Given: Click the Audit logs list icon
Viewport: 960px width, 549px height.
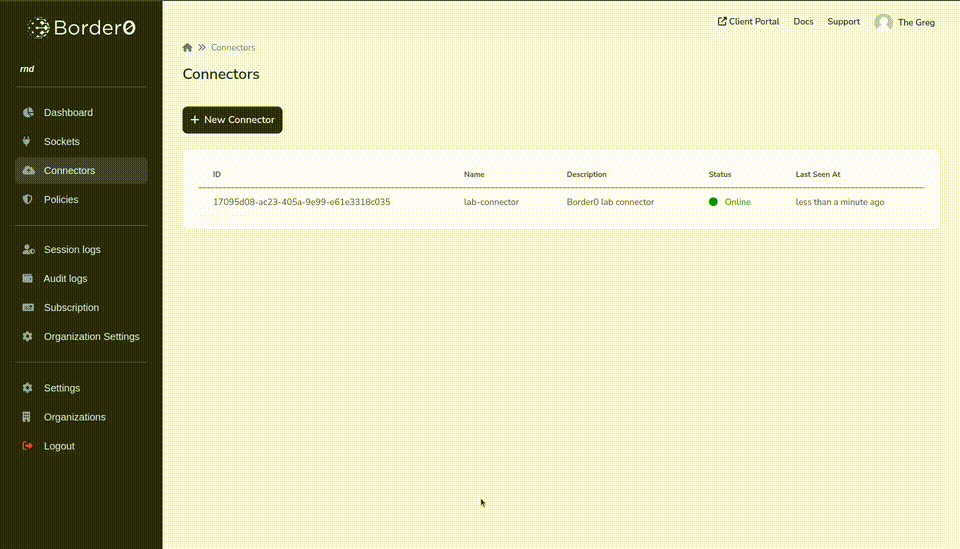Looking at the screenshot, I should coord(28,278).
